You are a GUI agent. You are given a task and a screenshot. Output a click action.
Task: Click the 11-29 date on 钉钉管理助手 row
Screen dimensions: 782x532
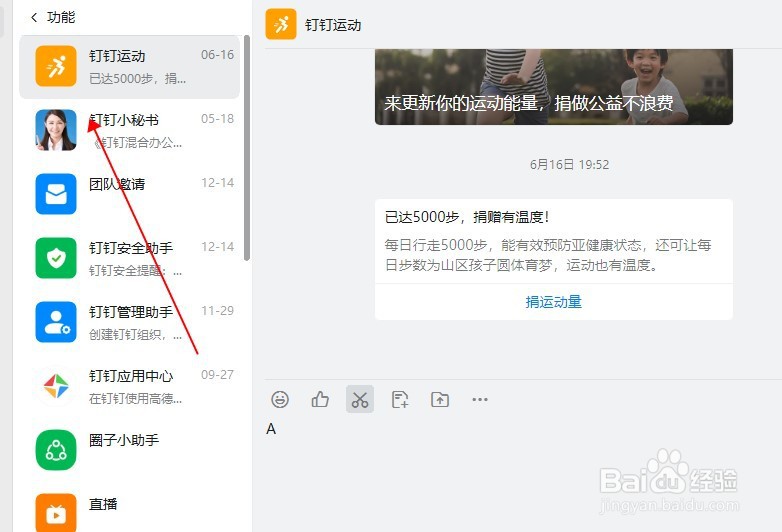click(217, 311)
